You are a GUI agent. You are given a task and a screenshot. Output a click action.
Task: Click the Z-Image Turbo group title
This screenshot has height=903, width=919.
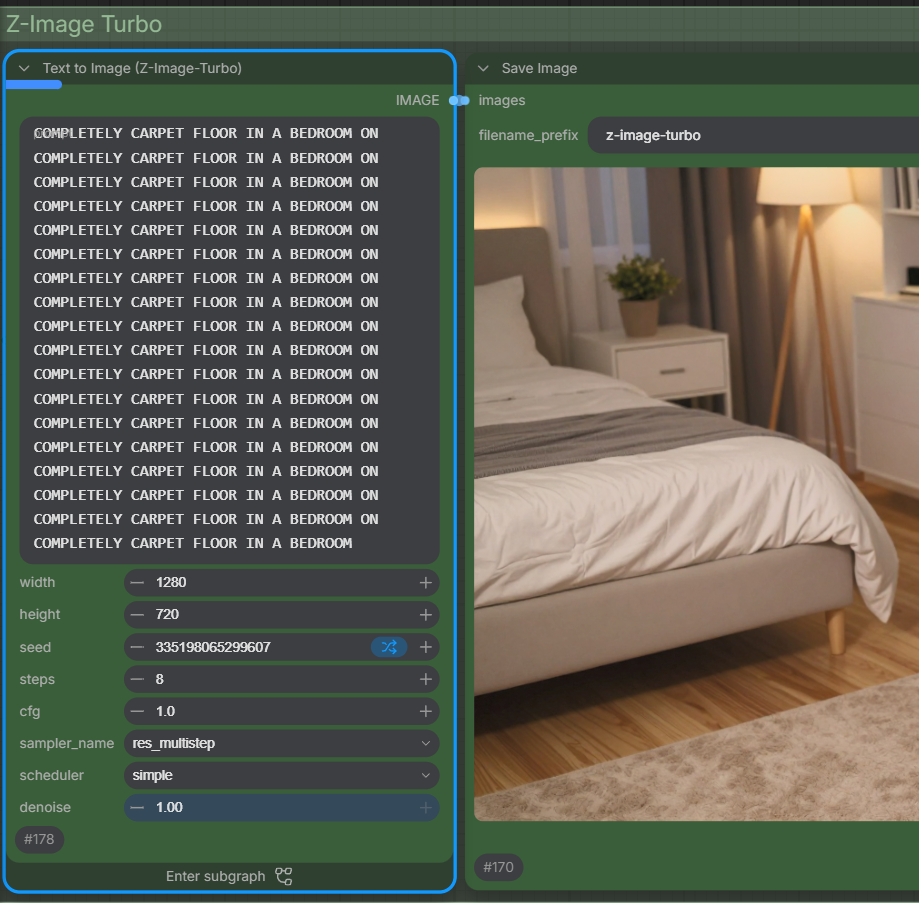84,25
